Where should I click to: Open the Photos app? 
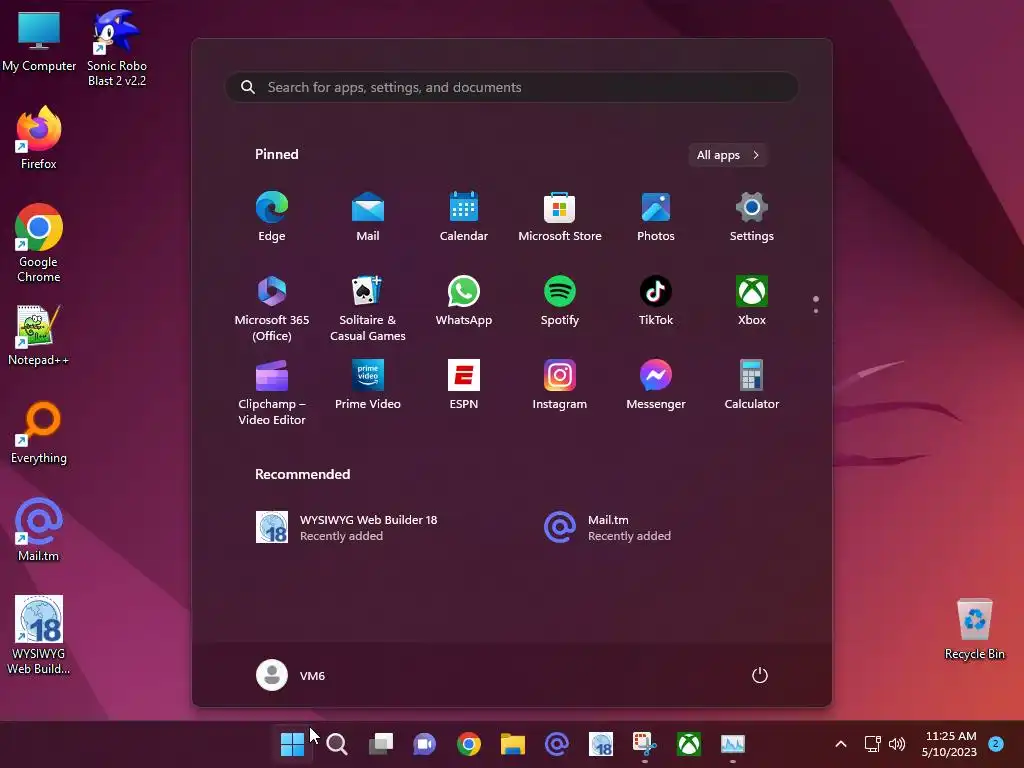pyautogui.click(x=656, y=217)
